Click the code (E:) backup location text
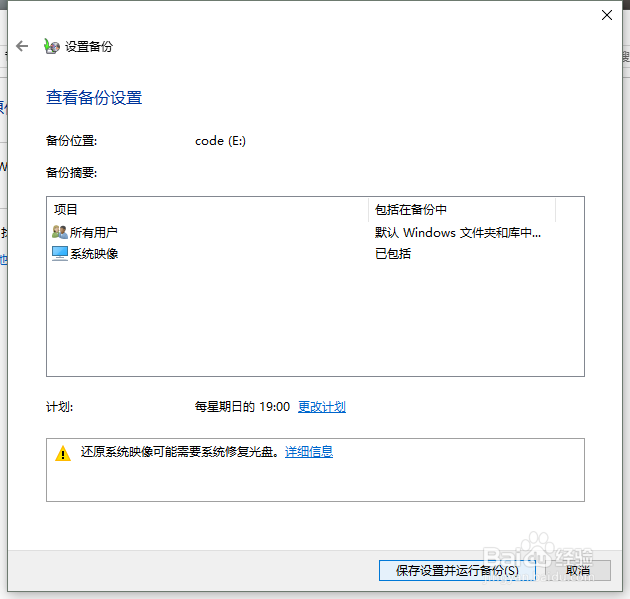Screen dimensions: 630x599 click(220, 141)
